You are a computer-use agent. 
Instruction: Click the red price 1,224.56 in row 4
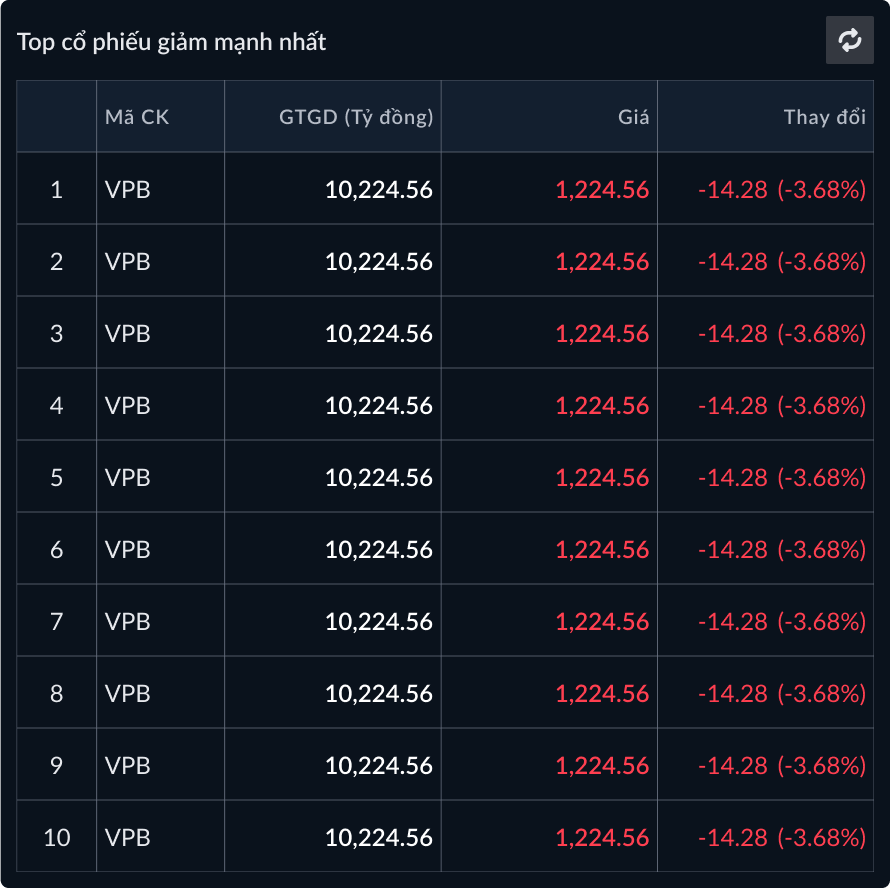click(x=602, y=405)
